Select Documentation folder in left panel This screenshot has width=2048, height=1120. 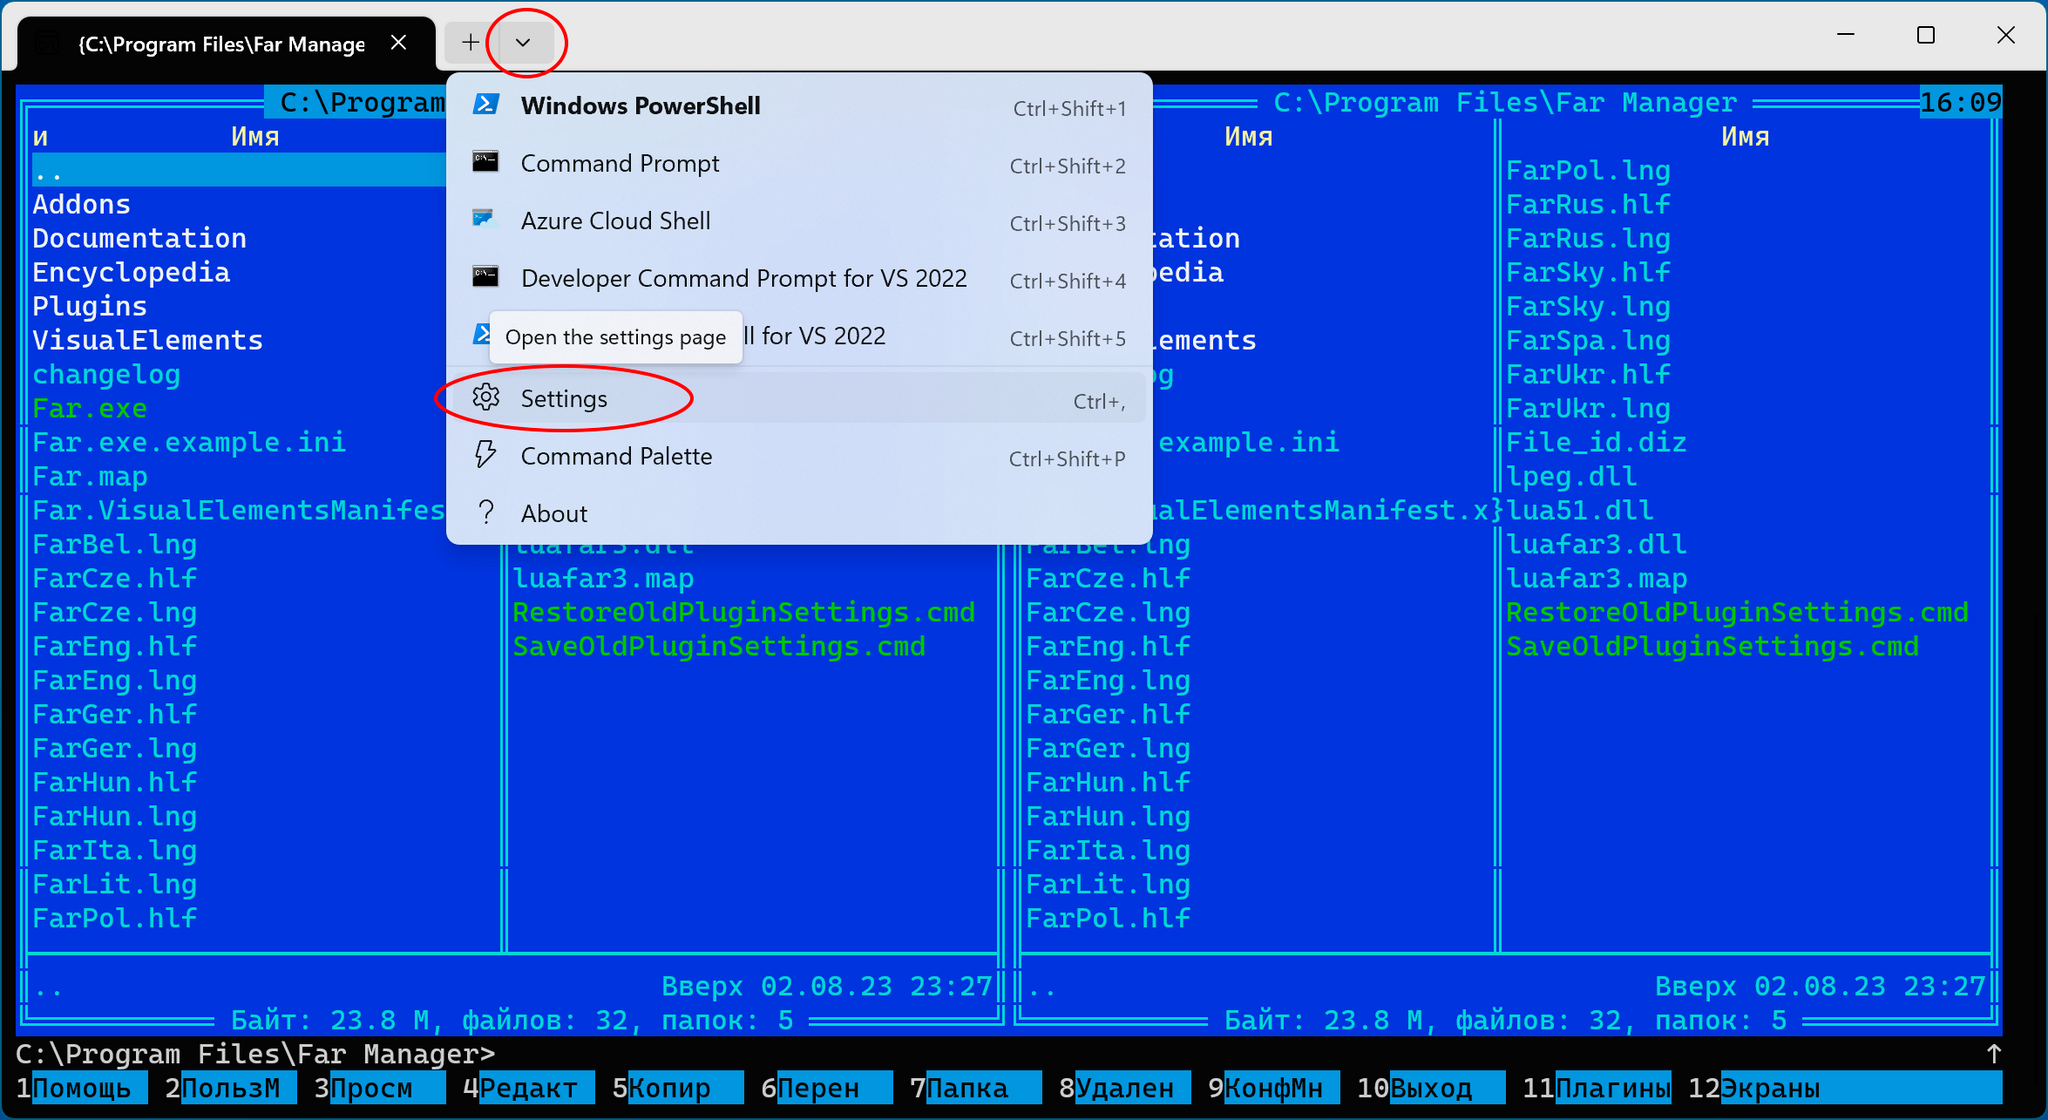click(140, 238)
